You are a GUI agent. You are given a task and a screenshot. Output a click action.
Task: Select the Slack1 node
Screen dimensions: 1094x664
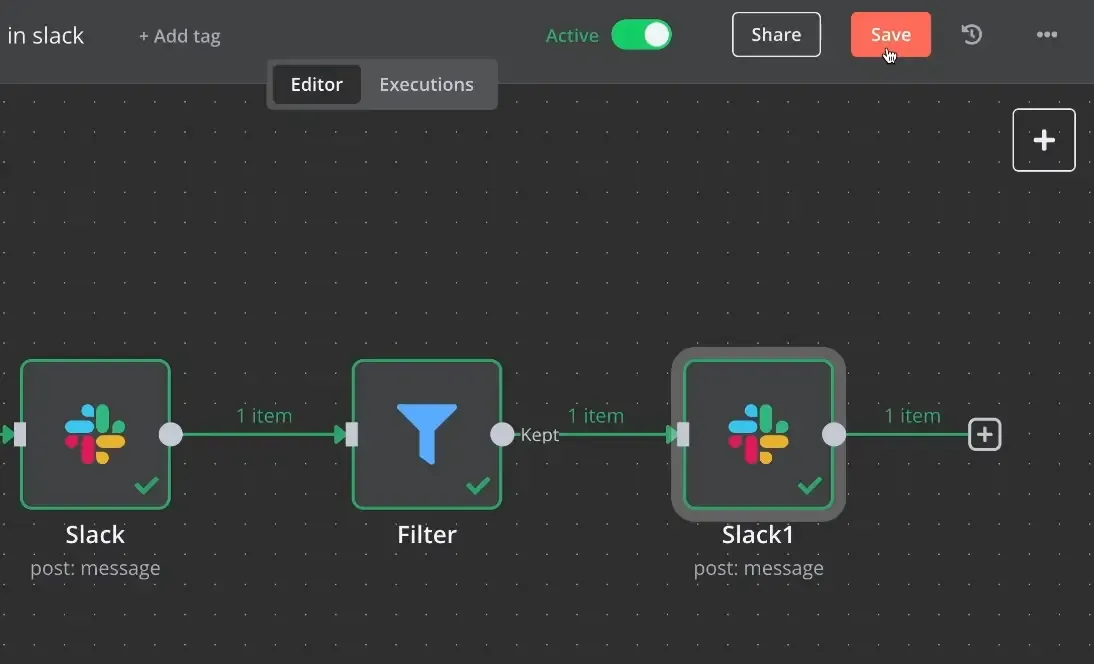(758, 434)
